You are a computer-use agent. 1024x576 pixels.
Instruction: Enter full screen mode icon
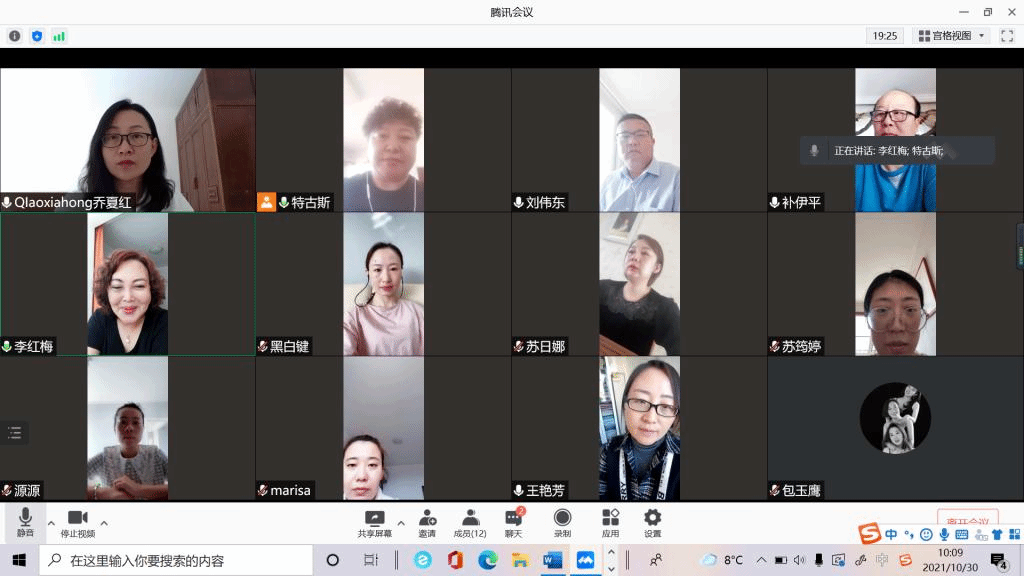pyautogui.click(x=1007, y=36)
